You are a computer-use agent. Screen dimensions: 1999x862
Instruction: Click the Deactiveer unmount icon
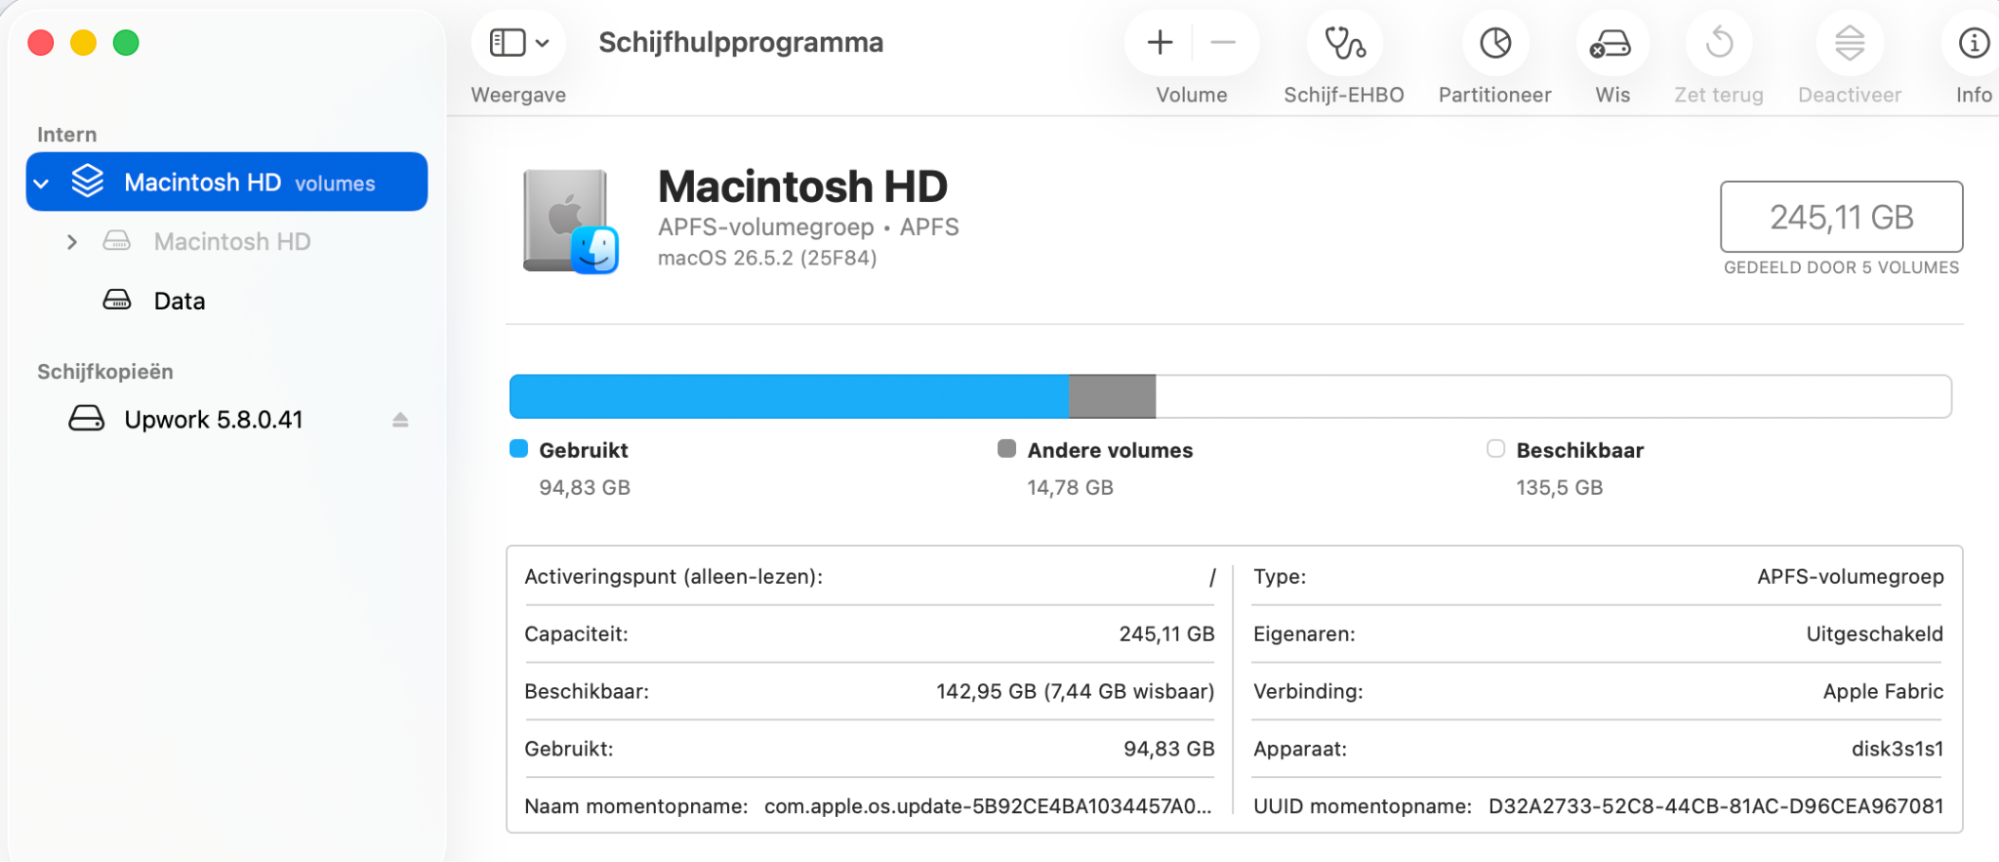[1850, 43]
